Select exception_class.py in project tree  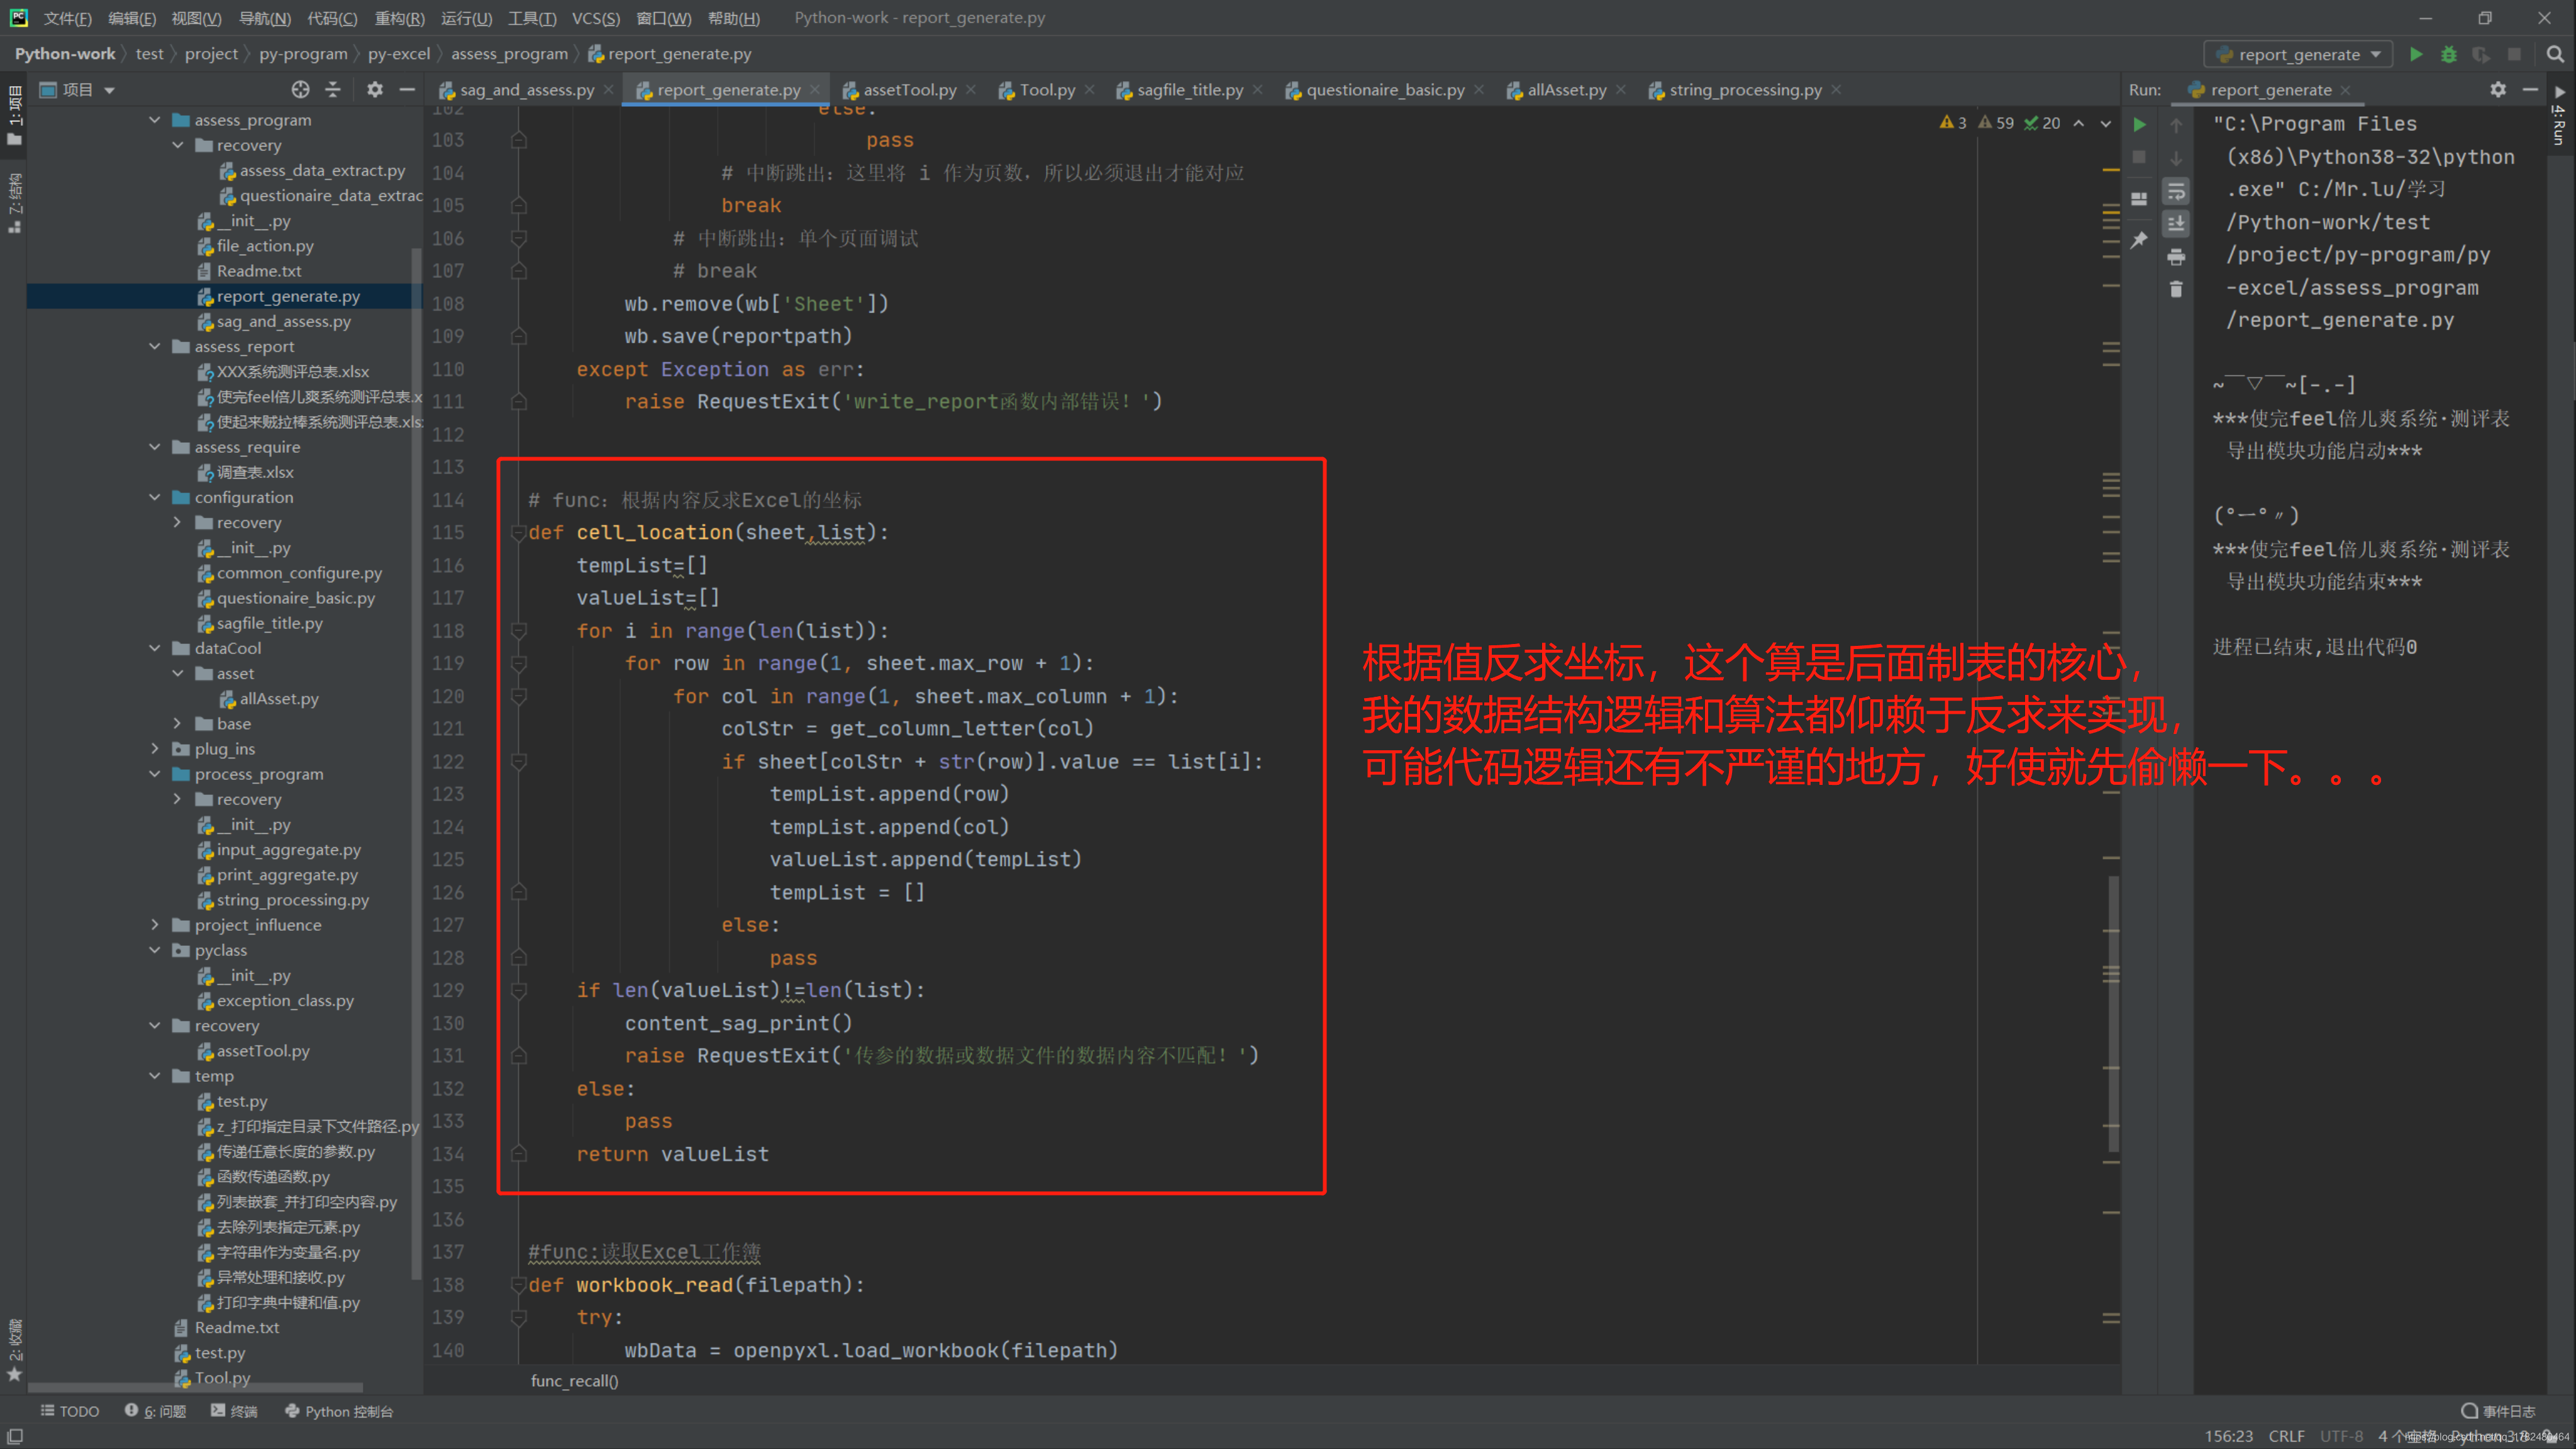click(285, 1001)
